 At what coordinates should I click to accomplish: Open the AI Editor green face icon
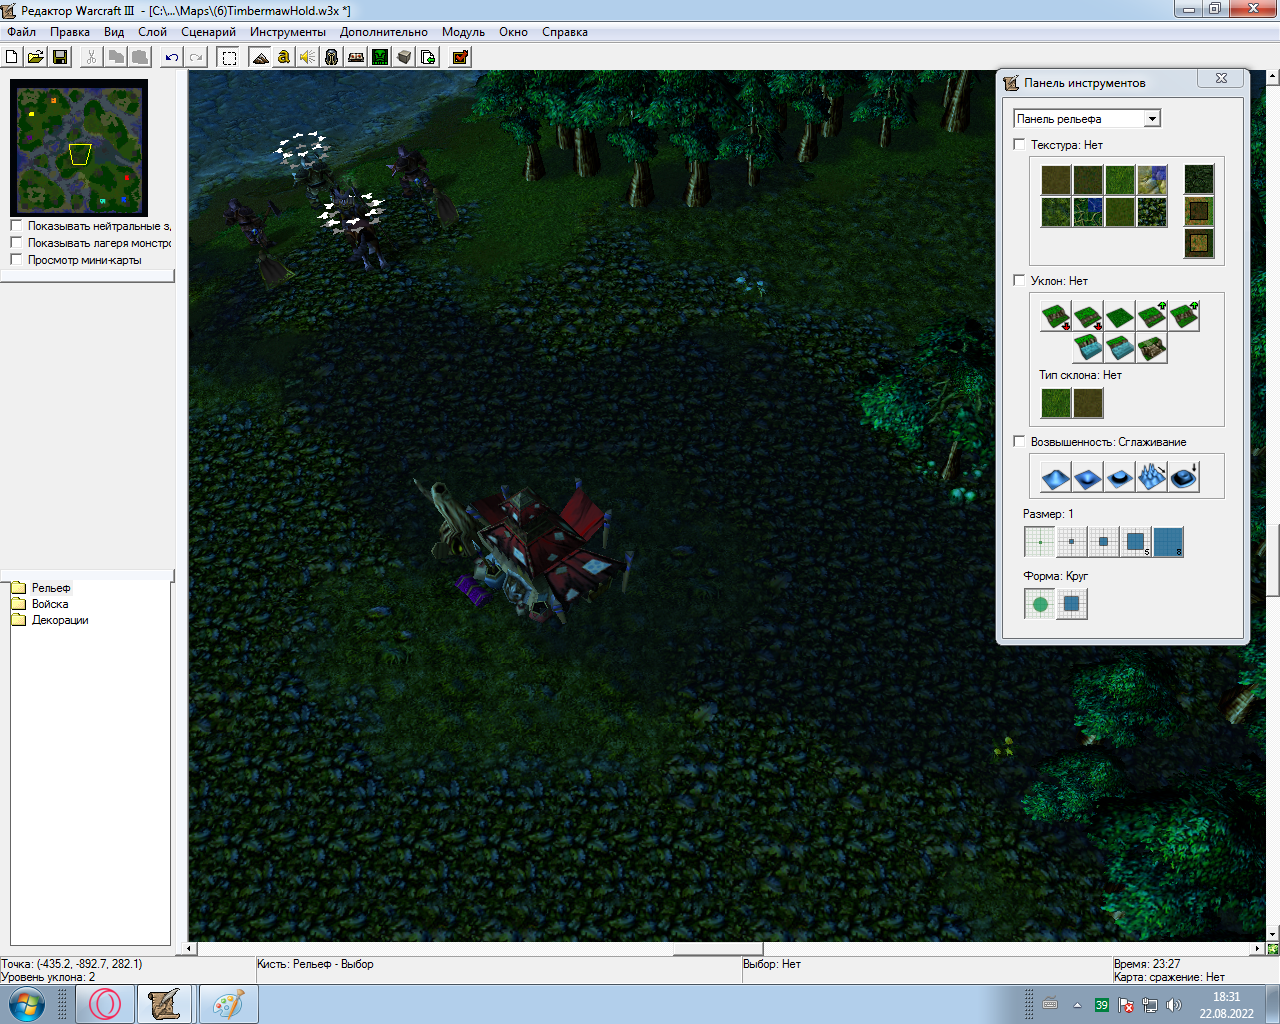[x=380, y=57]
